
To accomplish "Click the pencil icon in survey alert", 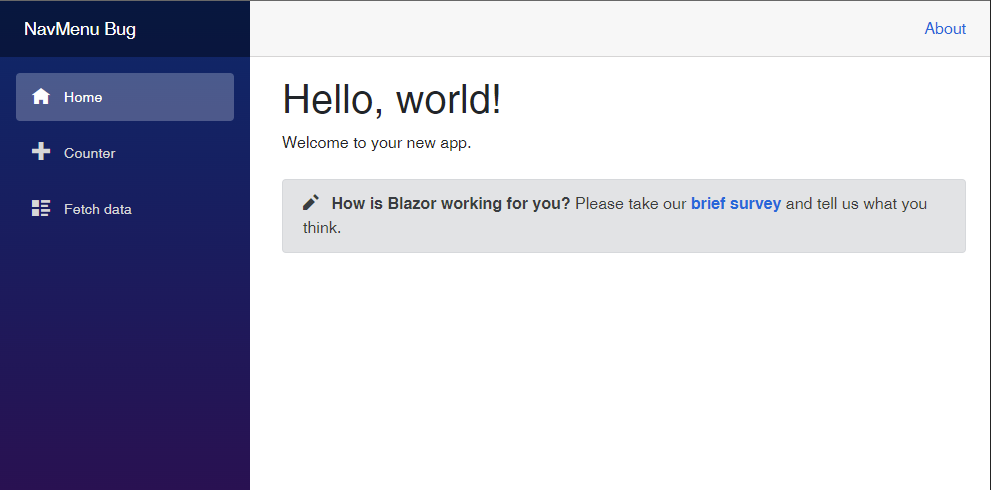I will click(311, 203).
